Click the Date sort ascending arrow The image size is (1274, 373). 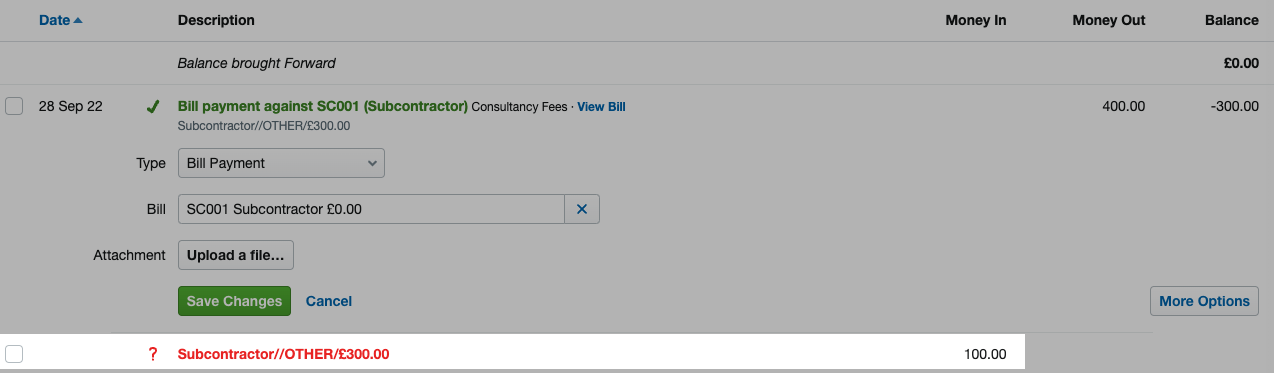(78, 20)
